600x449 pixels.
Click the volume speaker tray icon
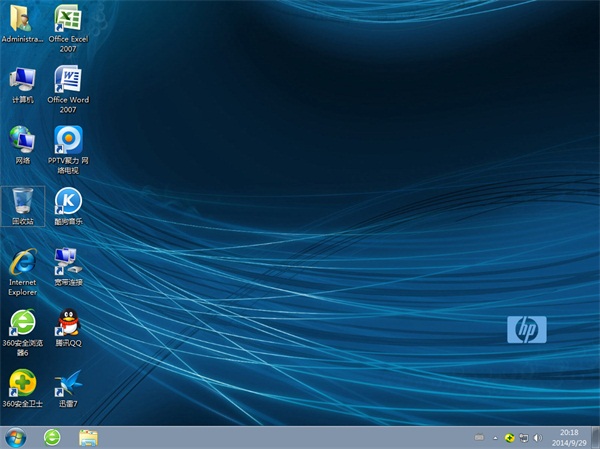[x=539, y=438]
